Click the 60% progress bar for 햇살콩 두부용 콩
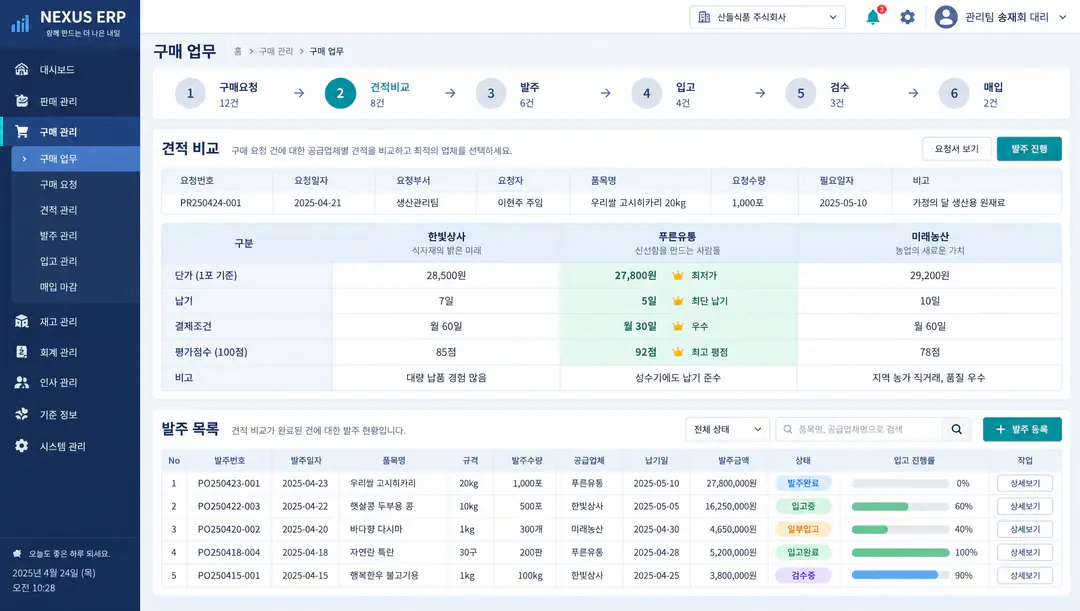1080x611 pixels. pos(900,506)
